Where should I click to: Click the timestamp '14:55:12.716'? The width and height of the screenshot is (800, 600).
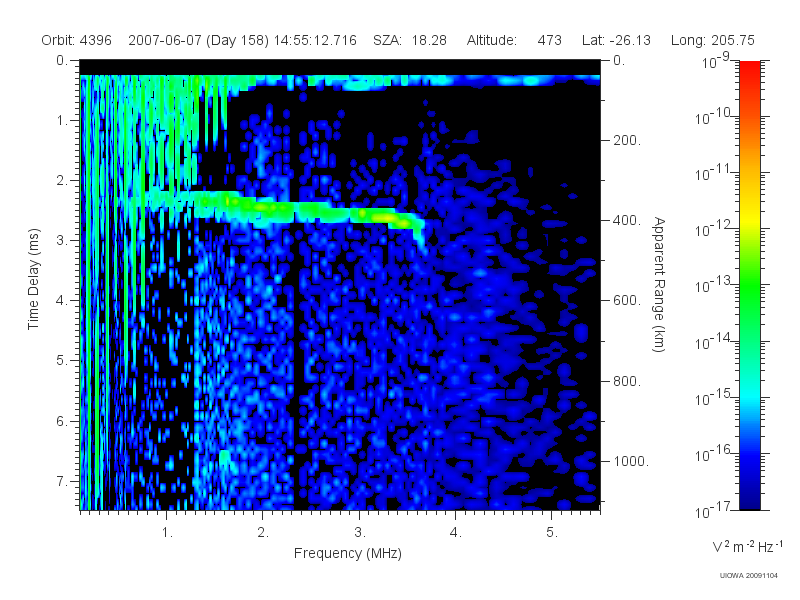pos(315,40)
